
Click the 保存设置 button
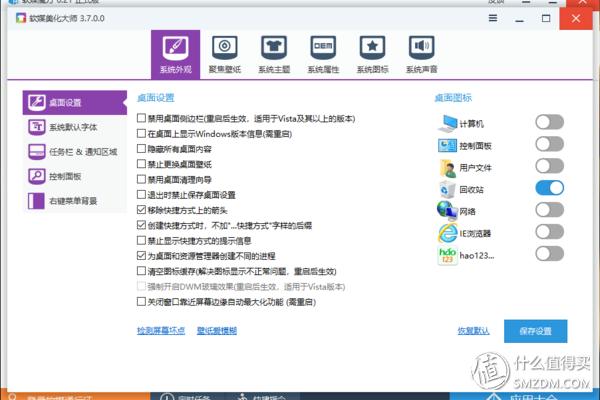click(x=535, y=330)
